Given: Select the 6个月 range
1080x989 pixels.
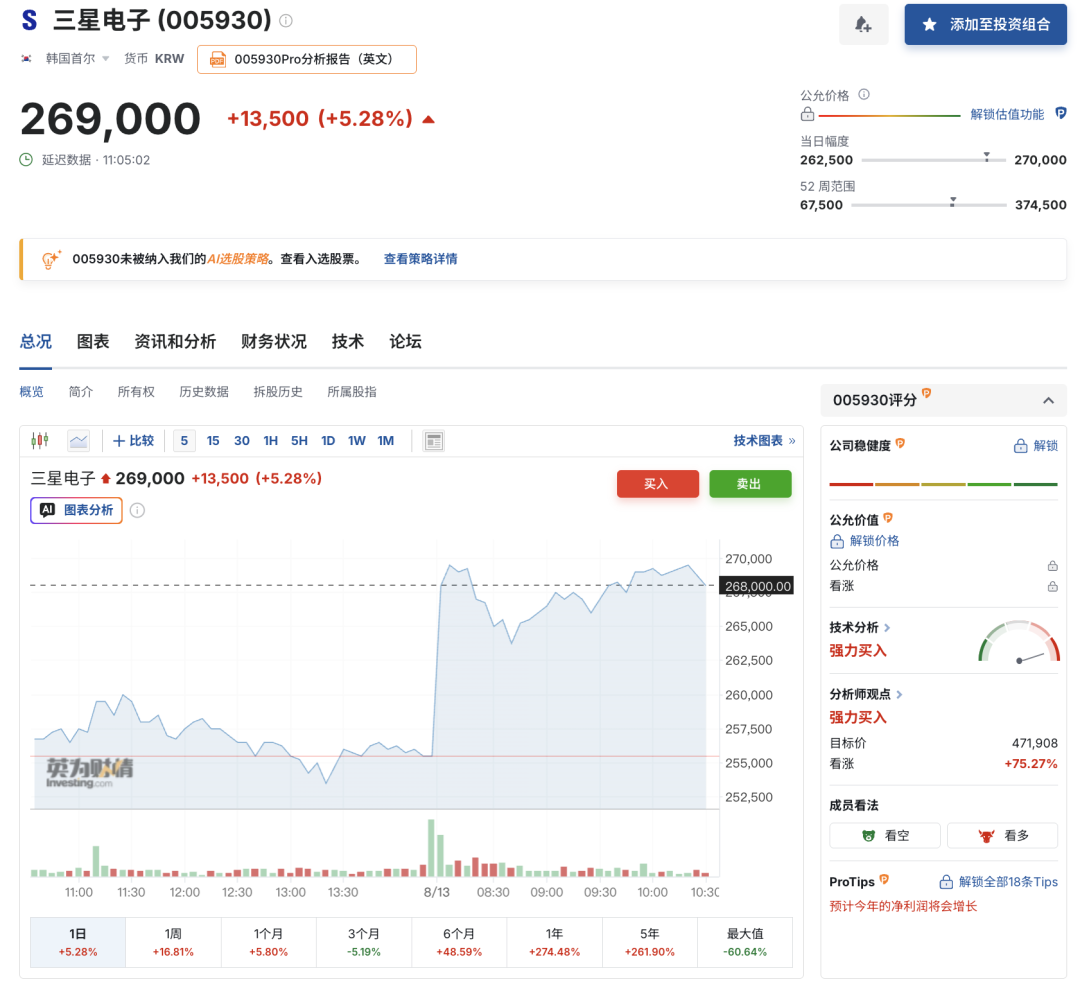Looking at the screenshot, I should tap(459, 942).
